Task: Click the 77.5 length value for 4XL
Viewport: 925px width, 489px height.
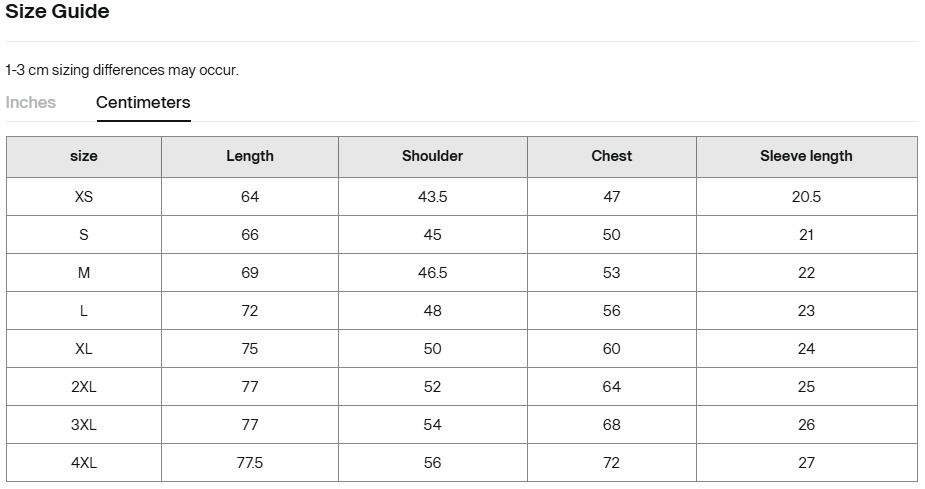Action: (250, 463)
